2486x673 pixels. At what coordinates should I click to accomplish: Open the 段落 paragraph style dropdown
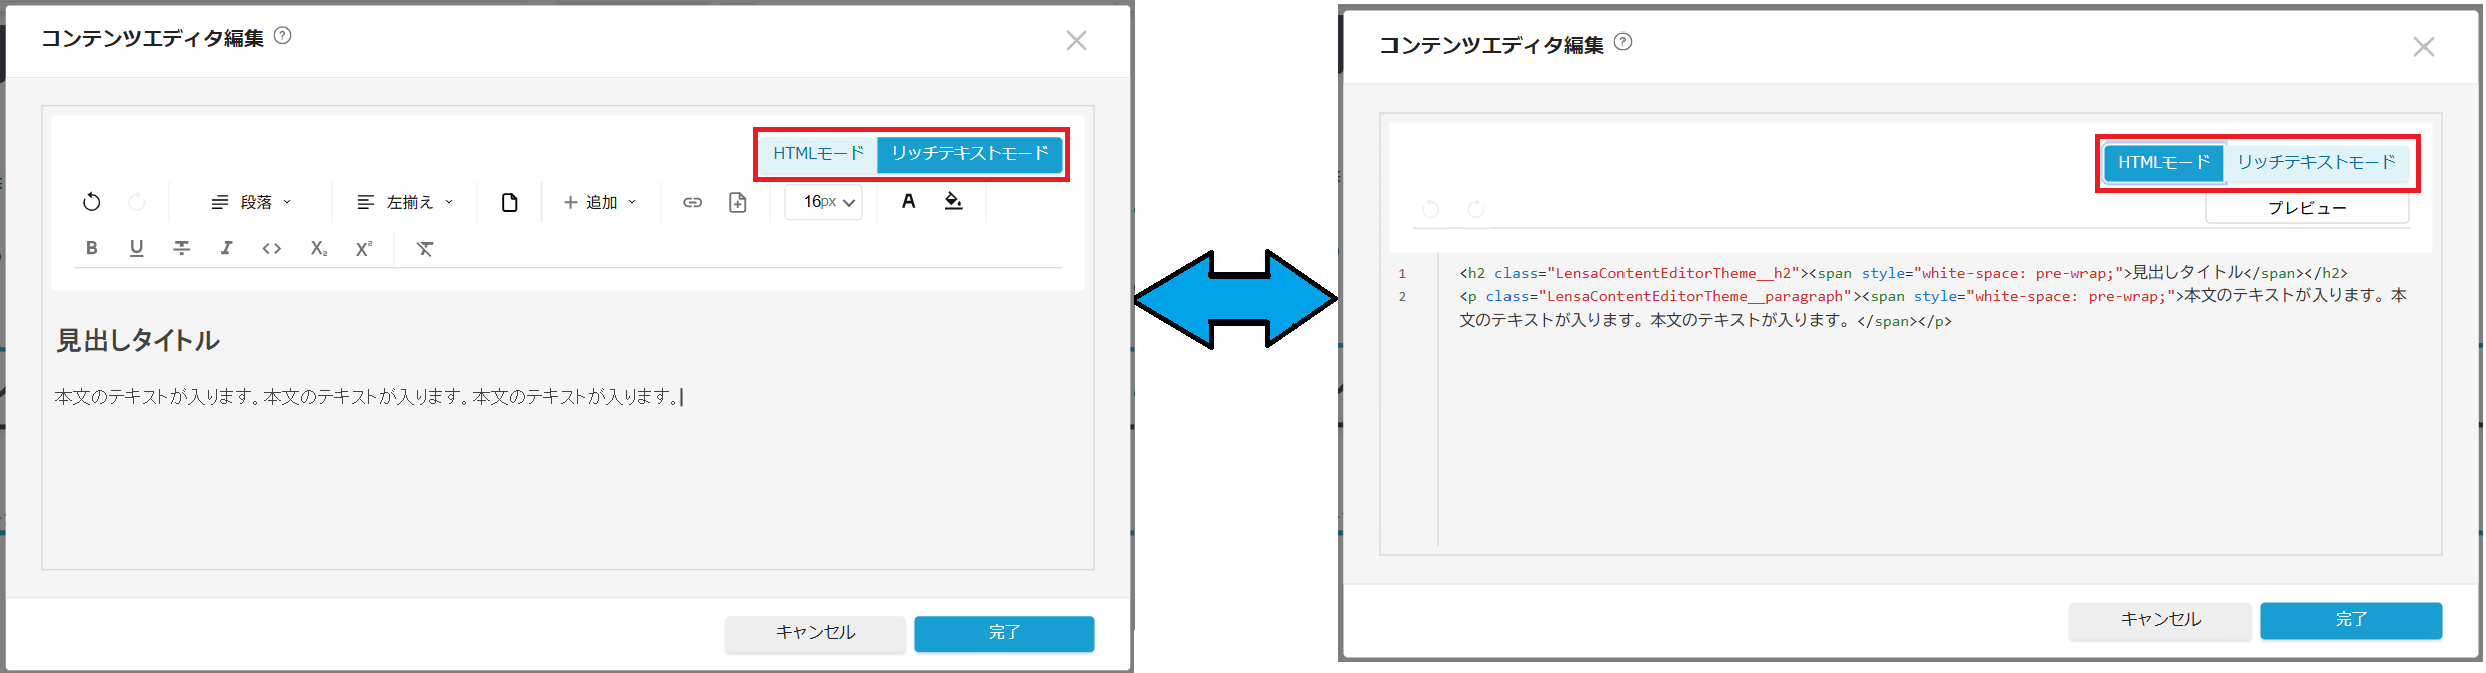tap(251, 202)
